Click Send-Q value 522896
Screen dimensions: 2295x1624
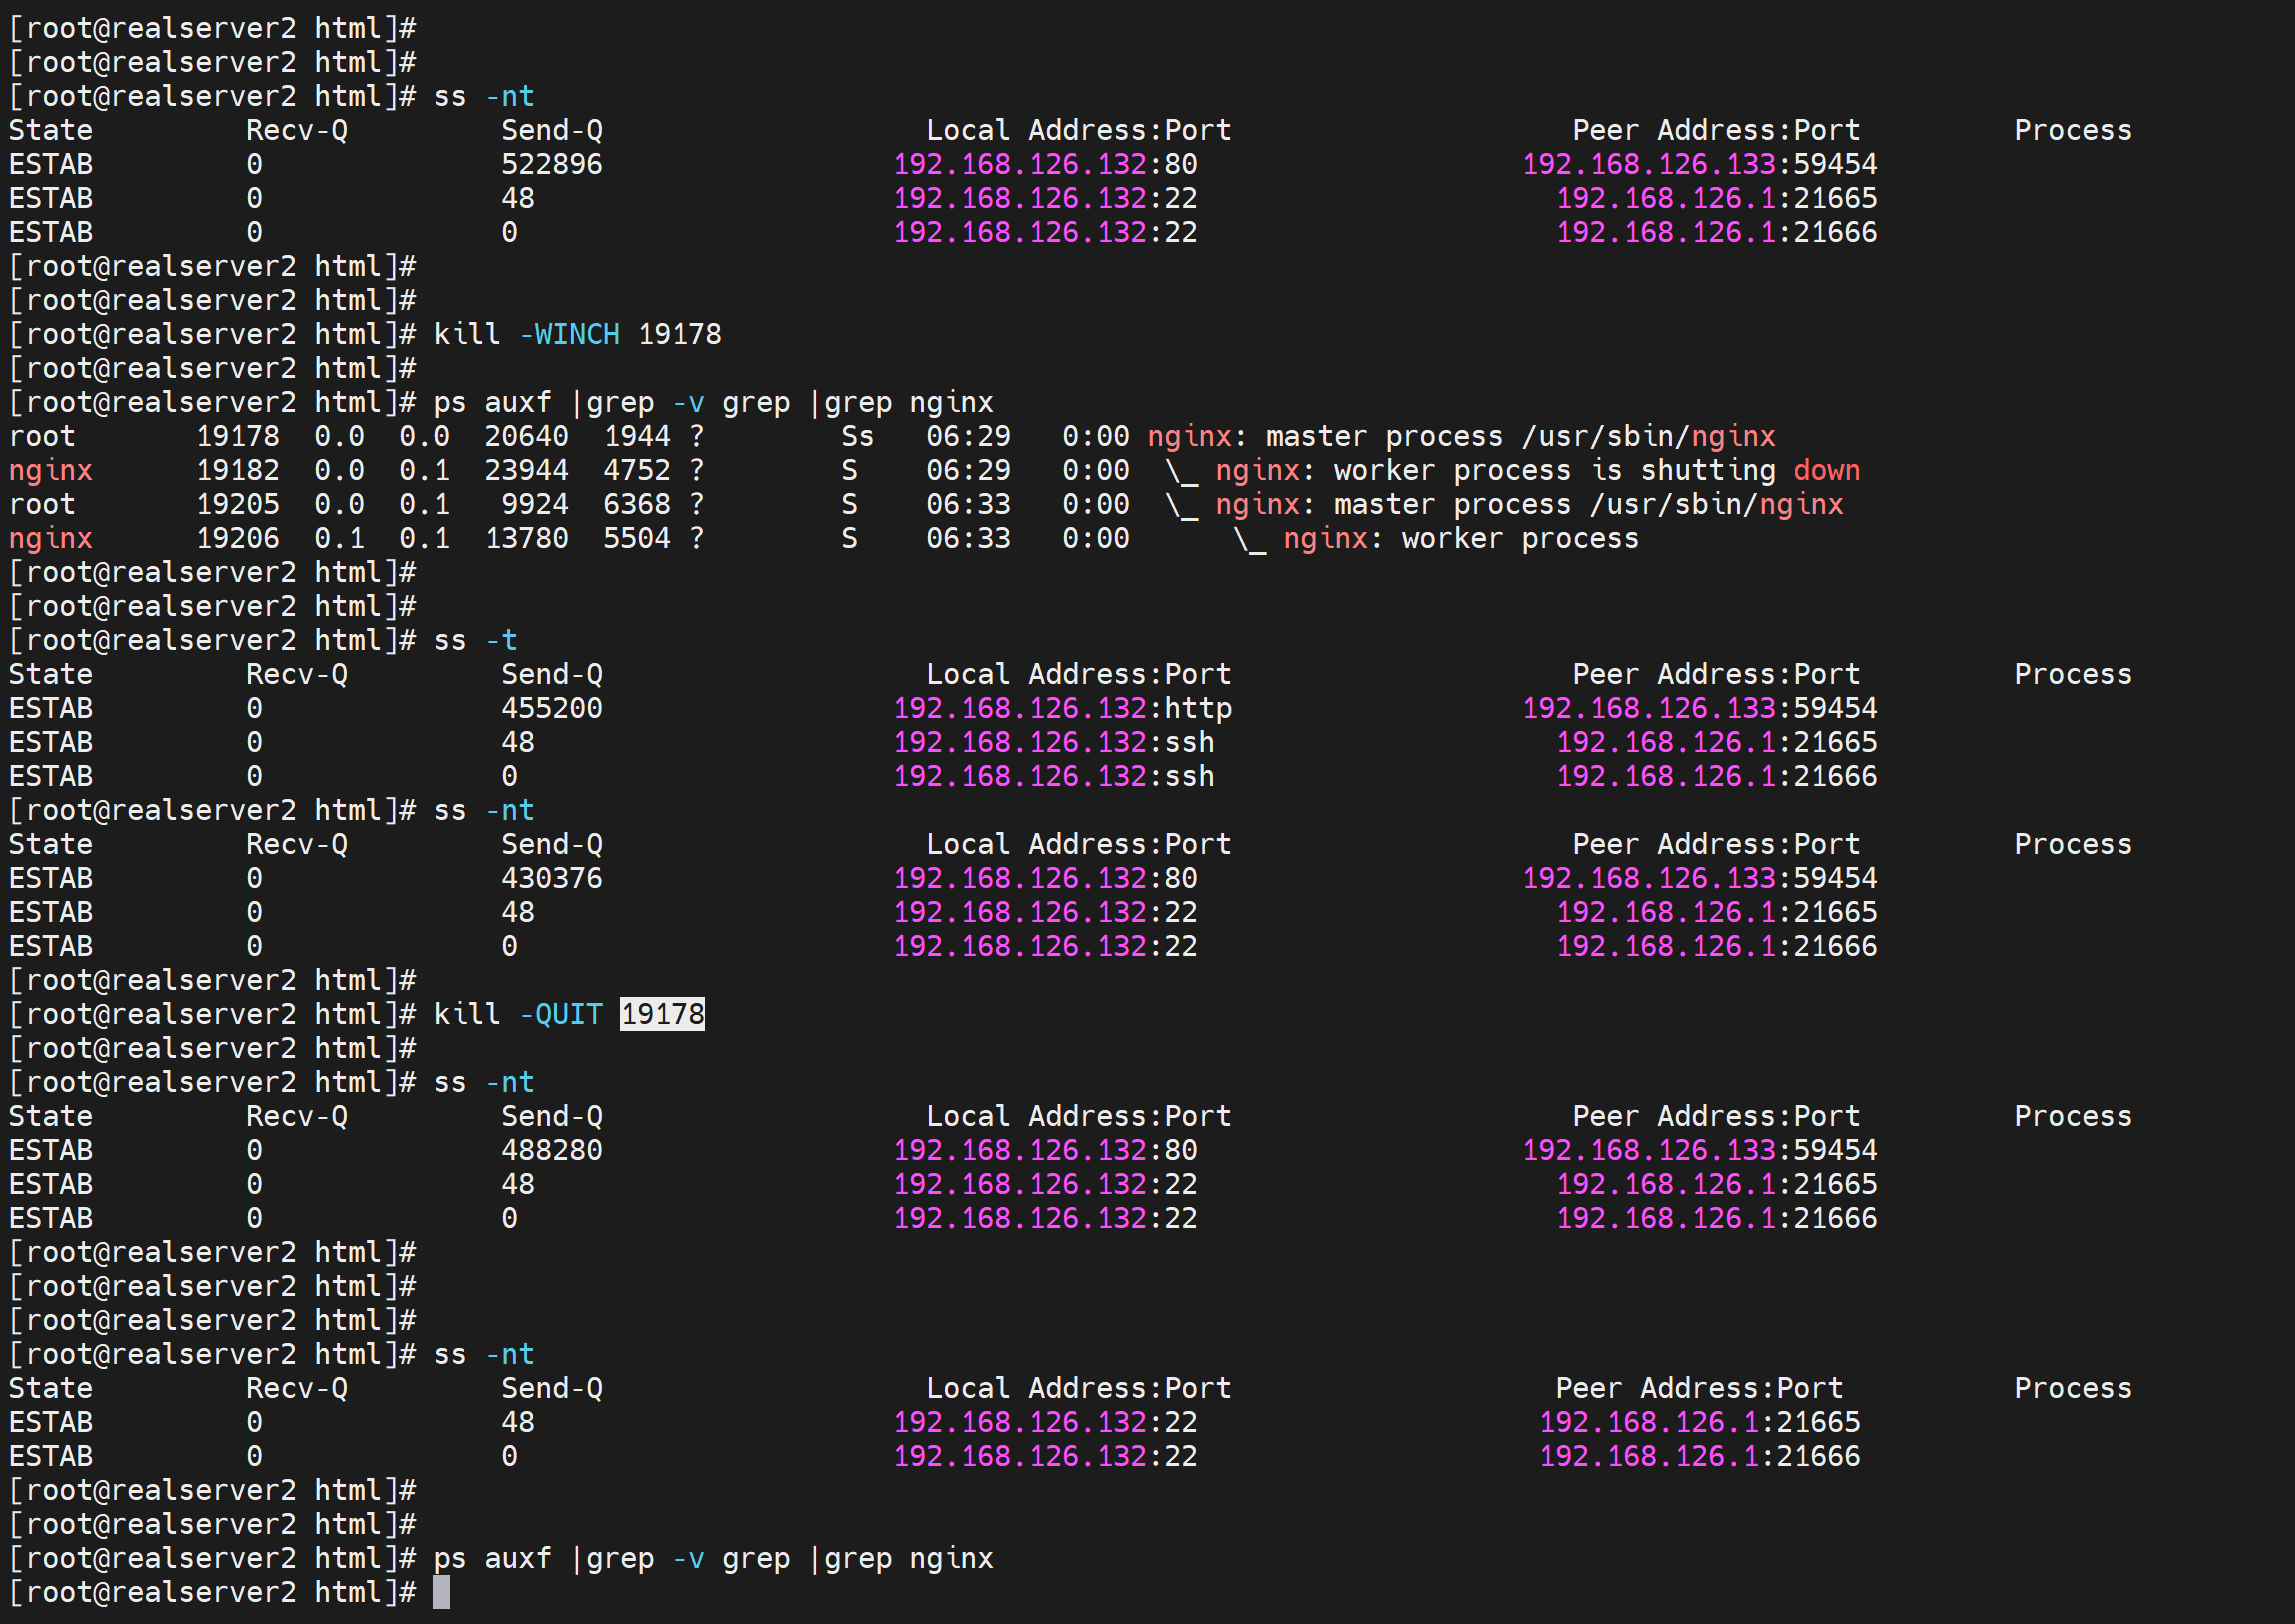coord(551,164)
